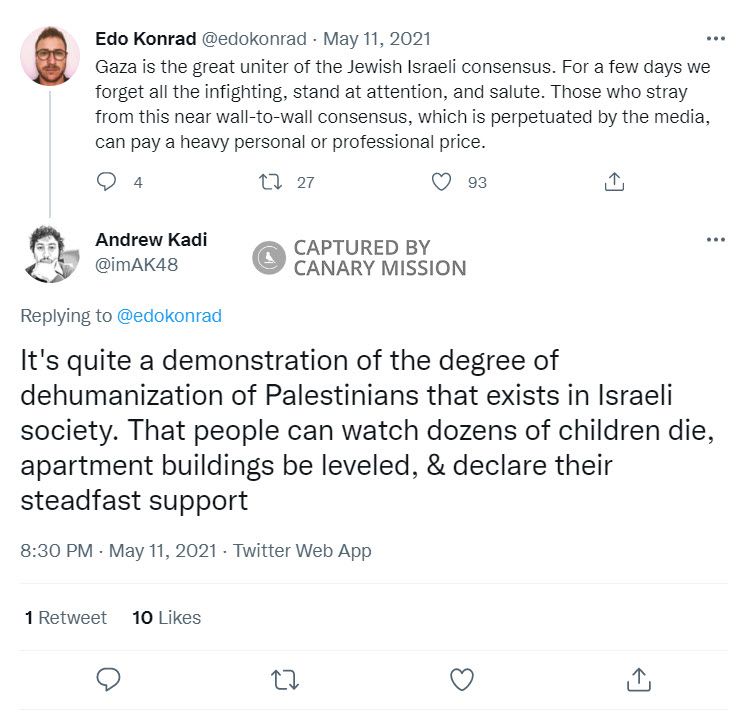Open the Andrew Kadi display name

pyautogui.click(x=151, y=240)
